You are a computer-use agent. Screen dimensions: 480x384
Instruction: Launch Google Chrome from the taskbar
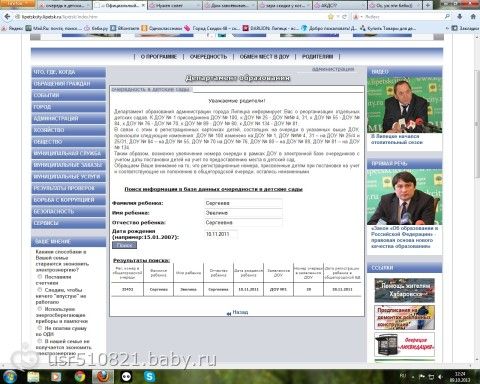80,377
